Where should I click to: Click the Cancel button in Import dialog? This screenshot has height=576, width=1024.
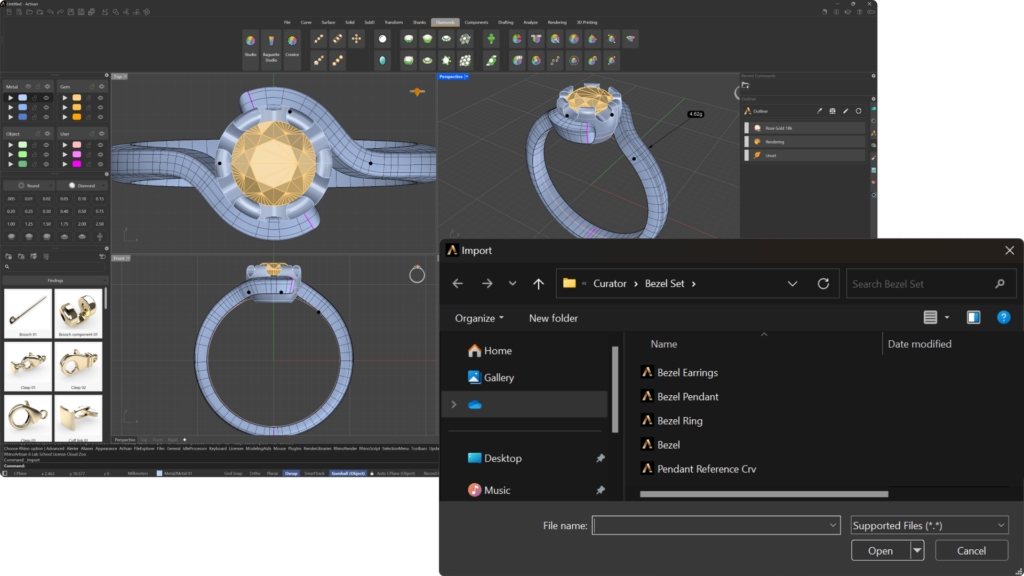(971, 551)
